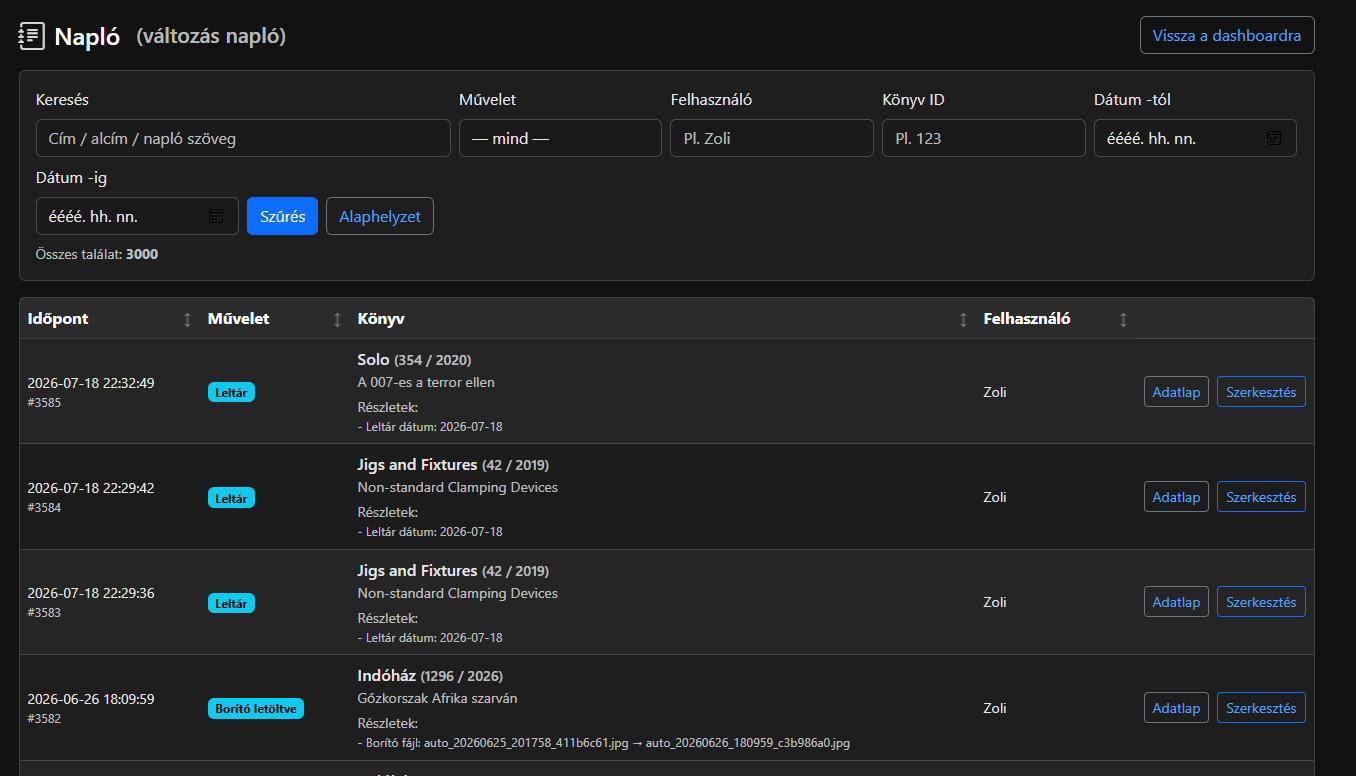Click the Borító letöltve badge
The image size is (1356, 776).
[x=255, y=709]
